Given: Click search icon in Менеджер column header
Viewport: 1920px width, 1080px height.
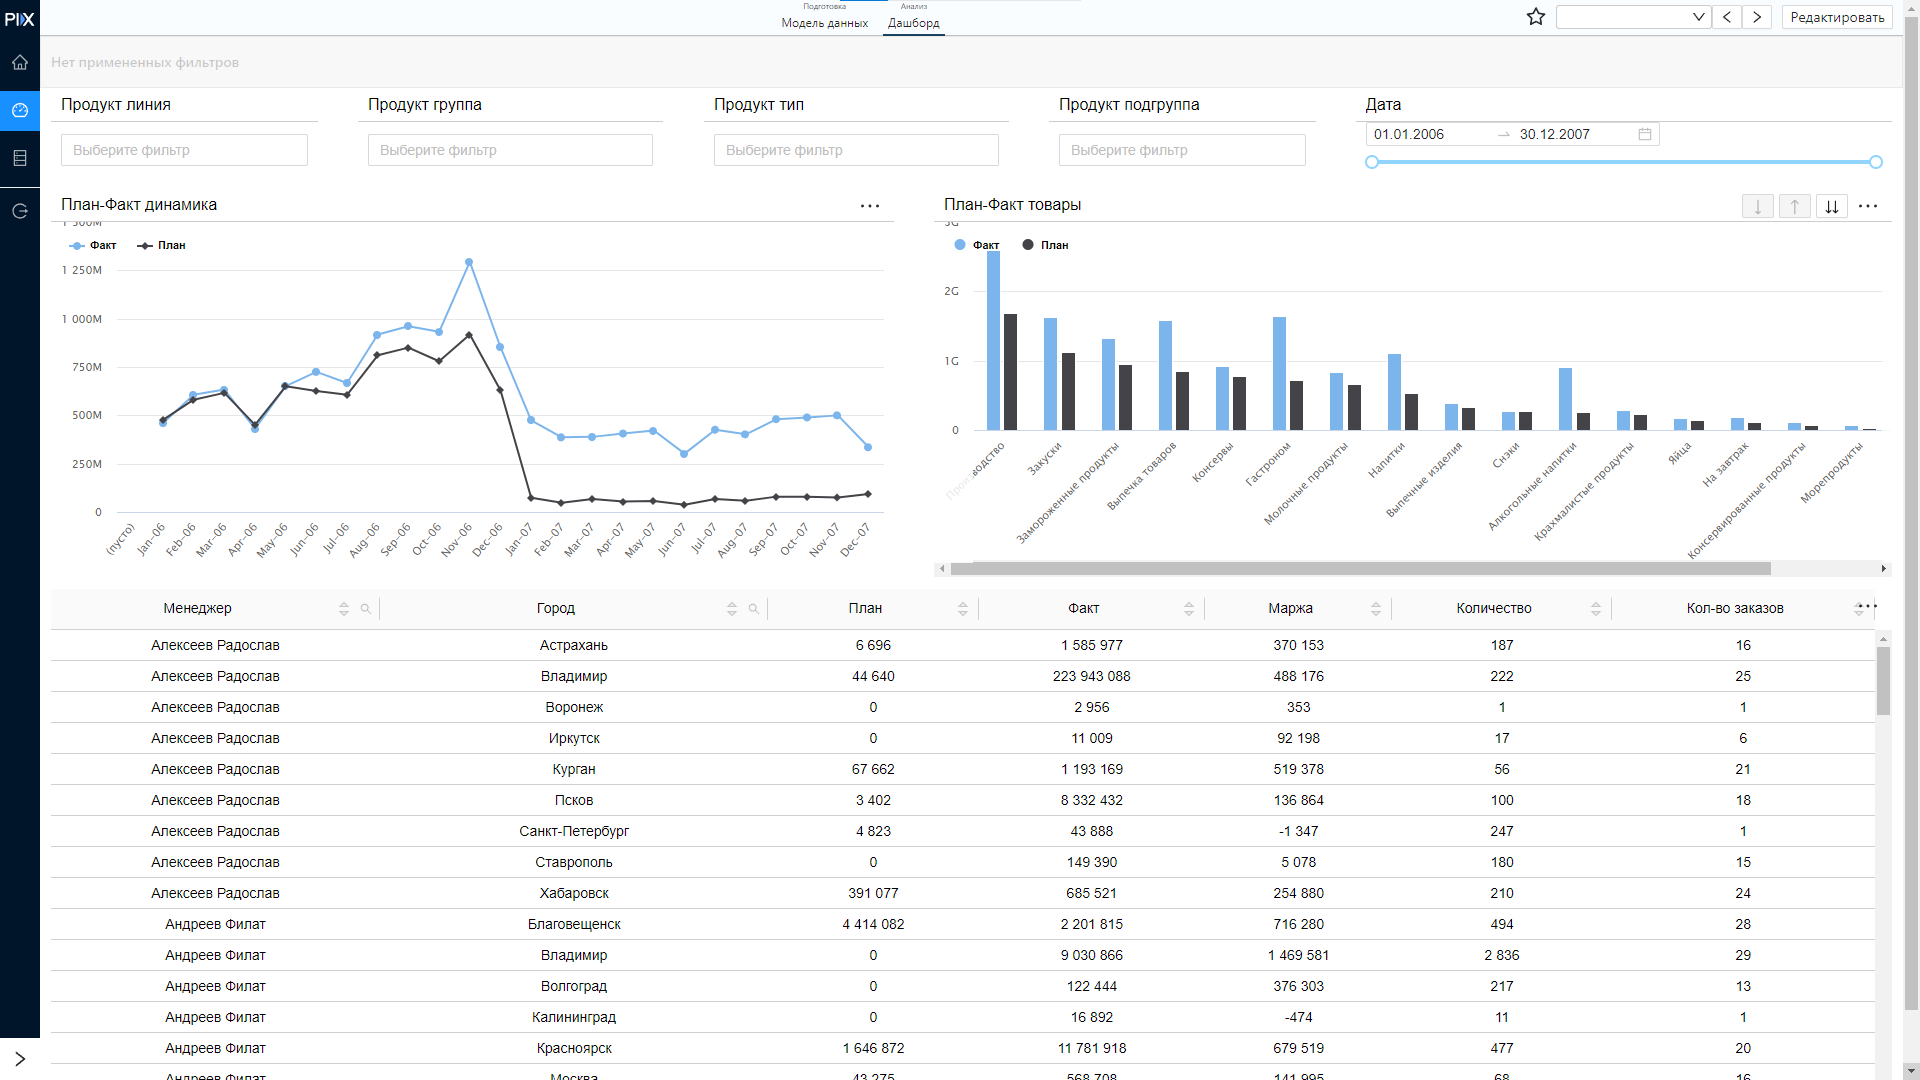Looking at the screenshot, I should [x=366, y=608].
